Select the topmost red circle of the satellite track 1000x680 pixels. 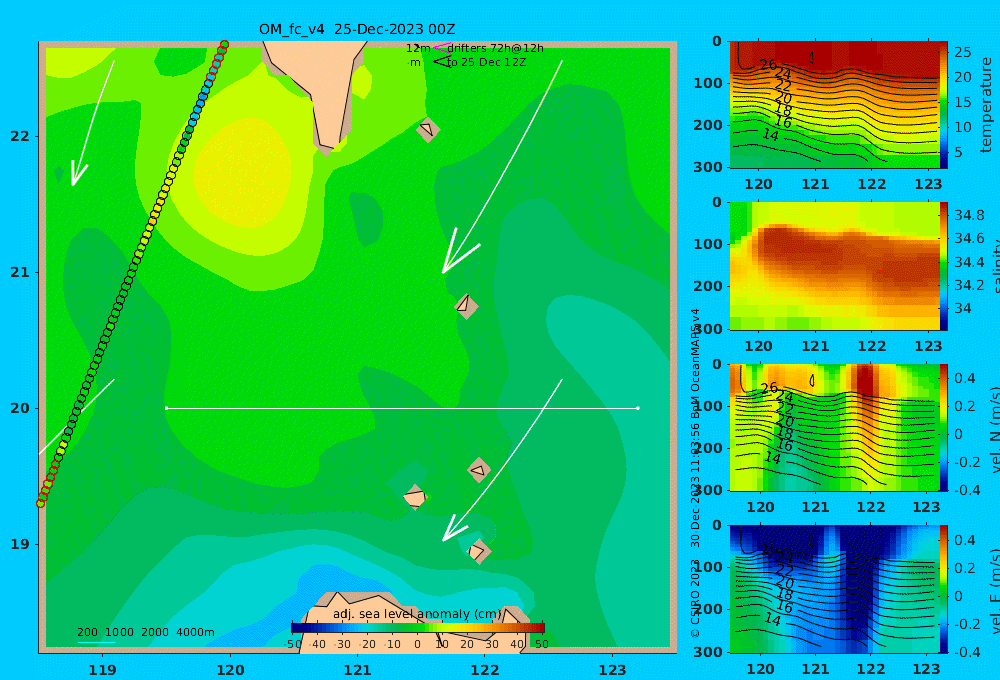coord(224,45)
